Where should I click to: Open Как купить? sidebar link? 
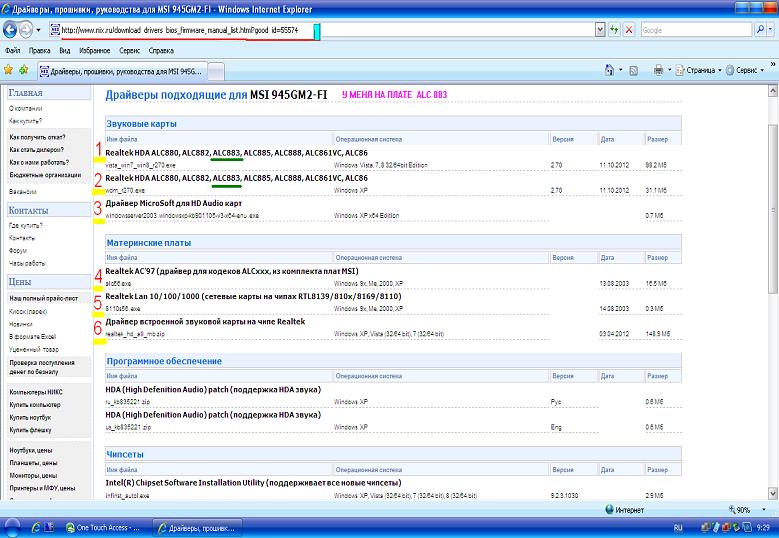tap(25, 121)
